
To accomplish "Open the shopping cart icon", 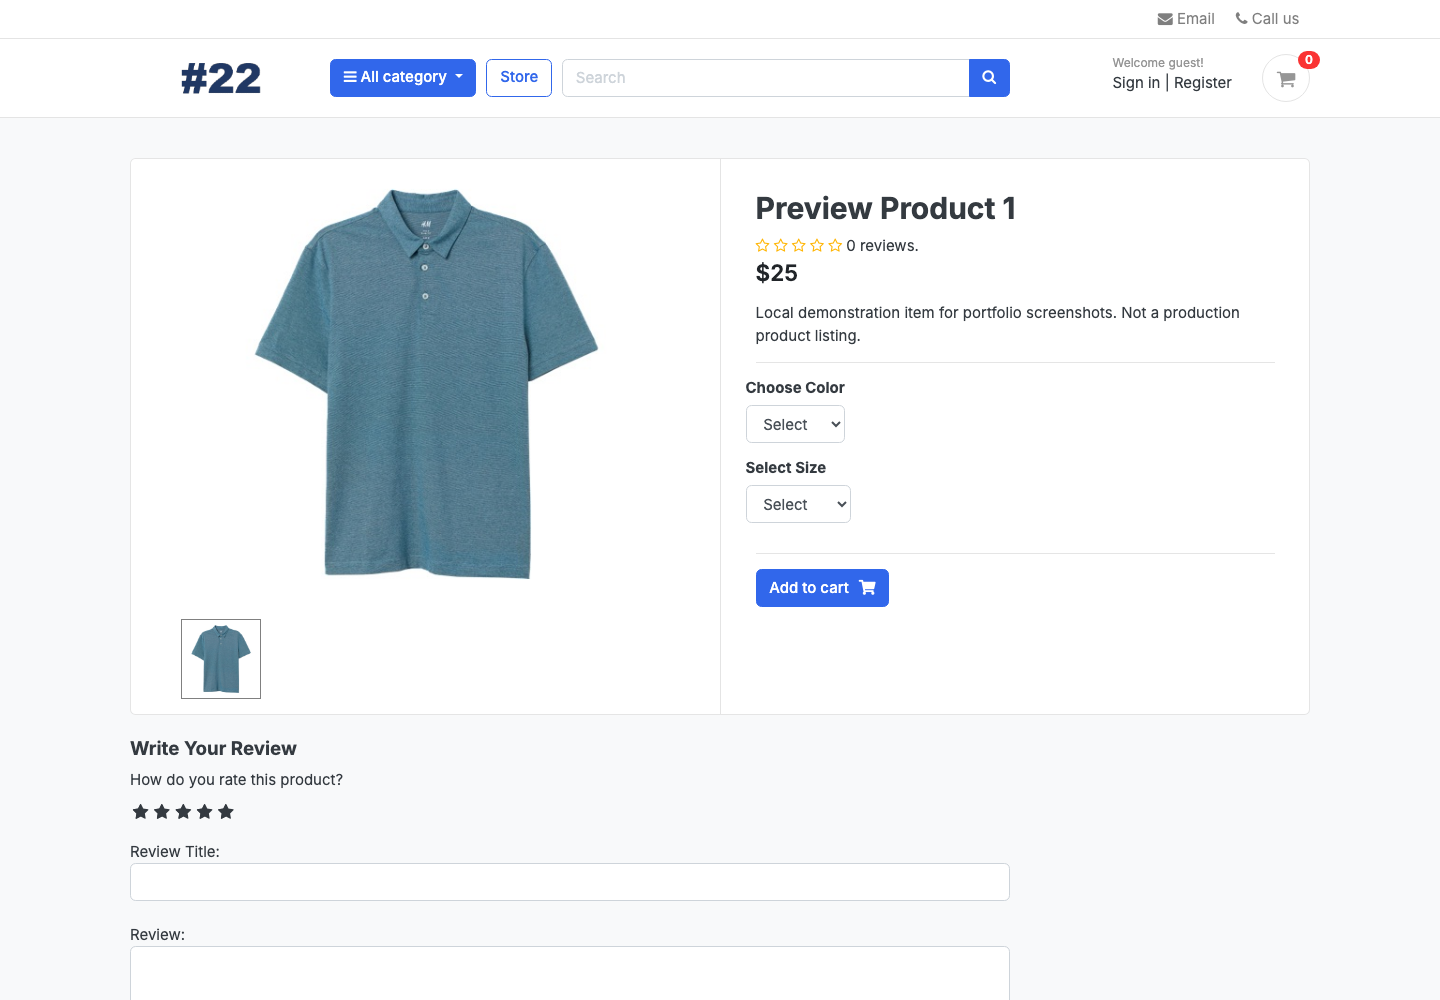I will click(1286, 78).
